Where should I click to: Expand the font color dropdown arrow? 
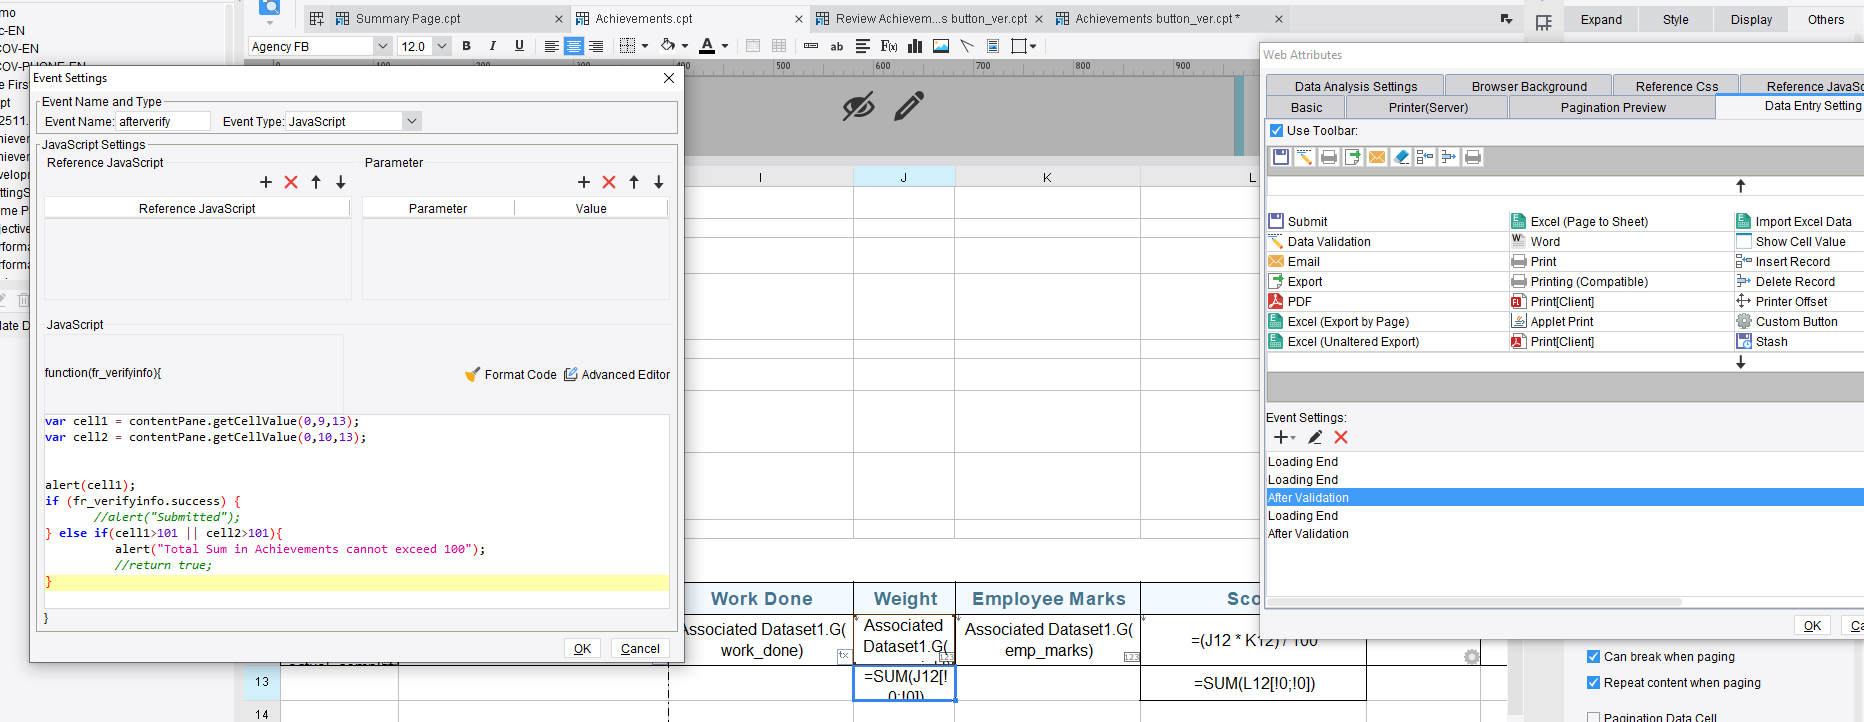pos(725,46)
